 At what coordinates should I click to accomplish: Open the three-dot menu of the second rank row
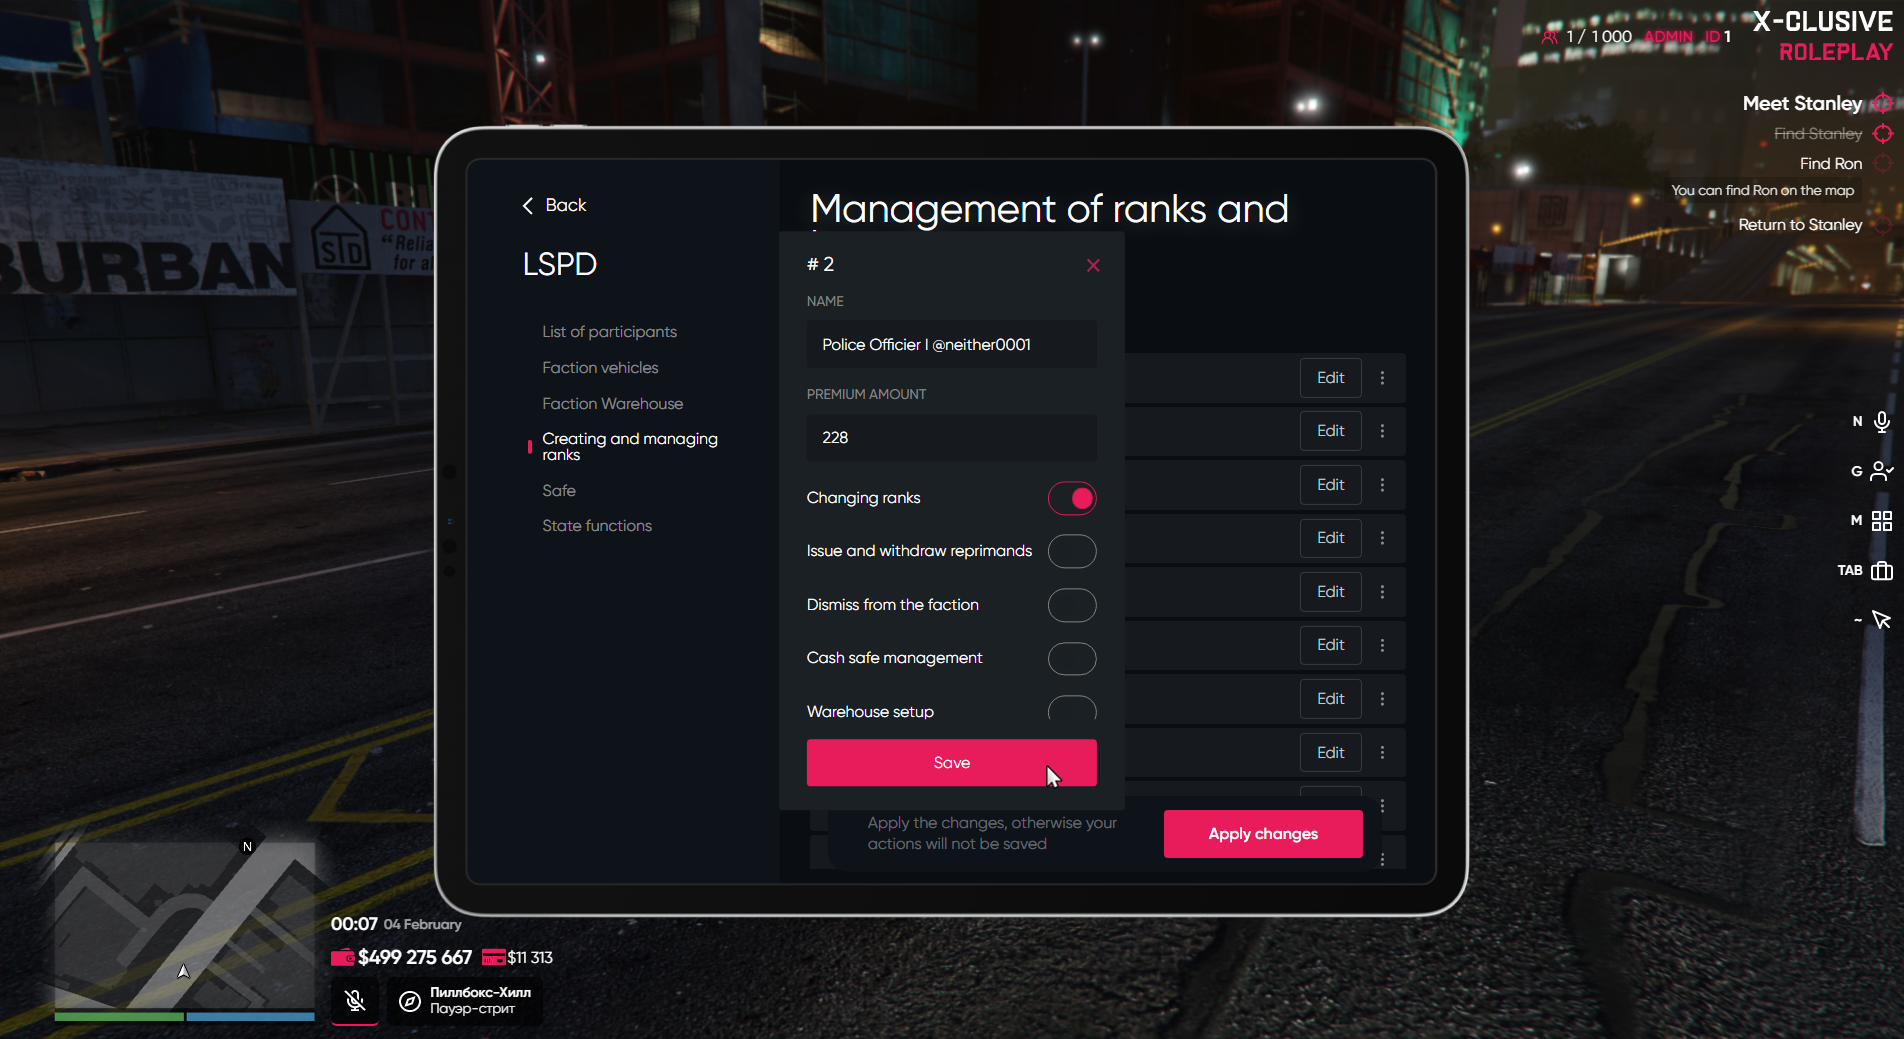point(1383,431)
